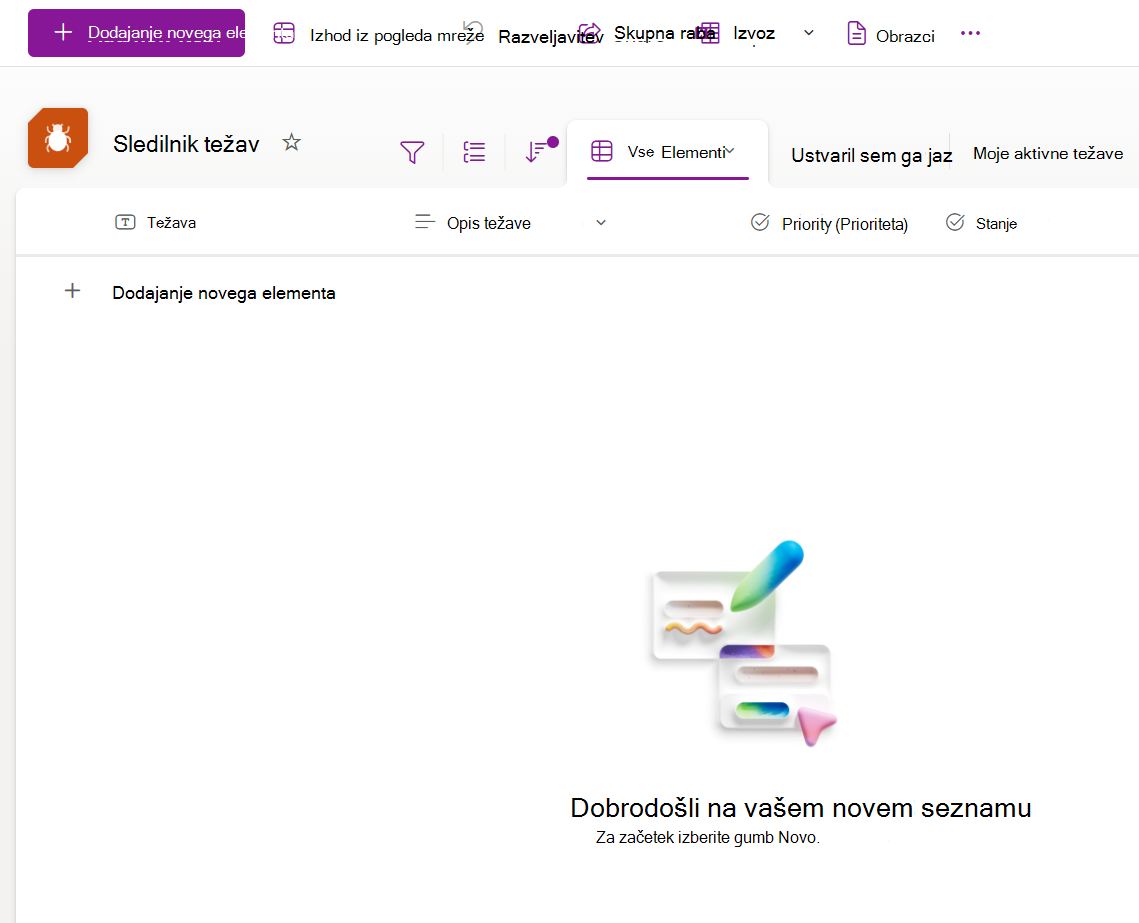
Task: Switch to Moje aktivne težave view
Action: [1047, 153]
